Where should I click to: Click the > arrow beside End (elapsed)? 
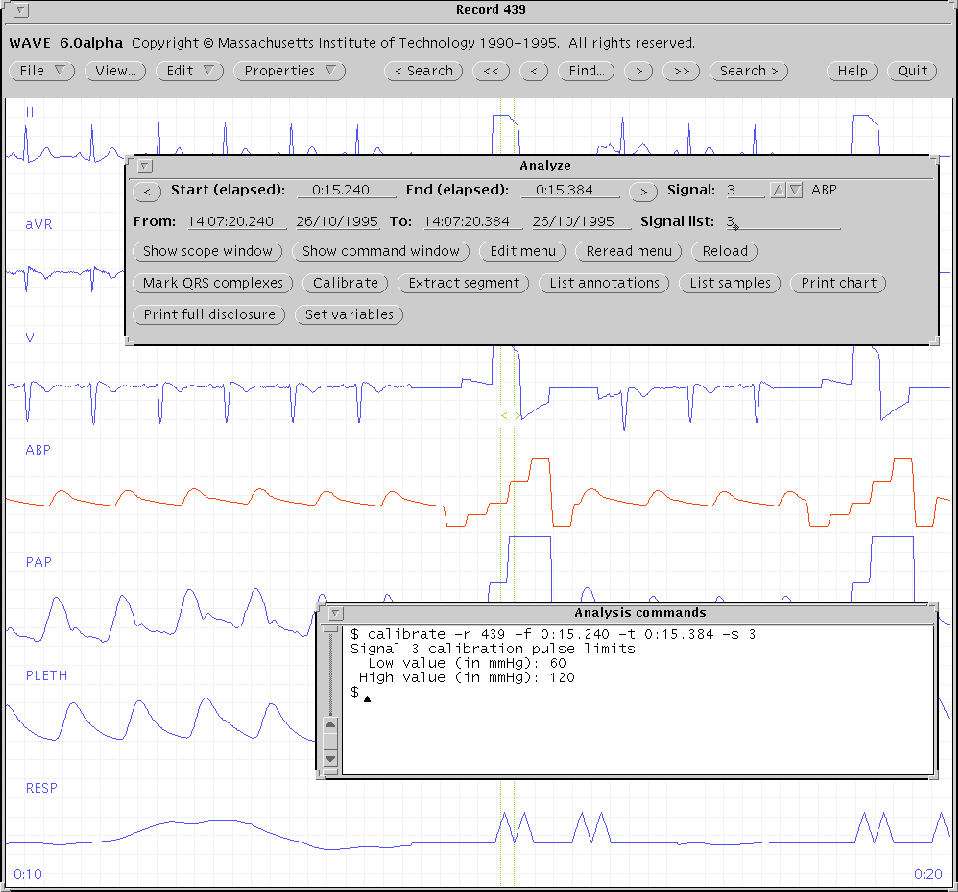pyautogui.click(x=643, y=190)
